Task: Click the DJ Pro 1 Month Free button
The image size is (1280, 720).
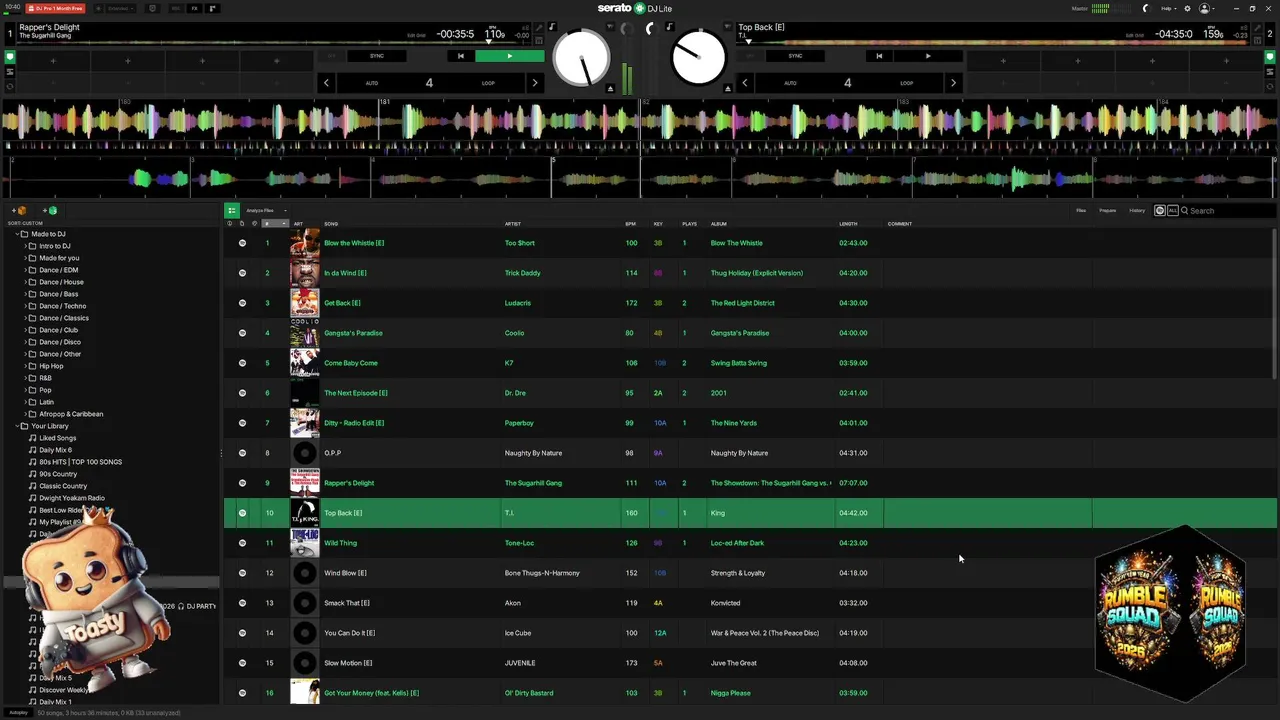Action: tap(55, 8)
